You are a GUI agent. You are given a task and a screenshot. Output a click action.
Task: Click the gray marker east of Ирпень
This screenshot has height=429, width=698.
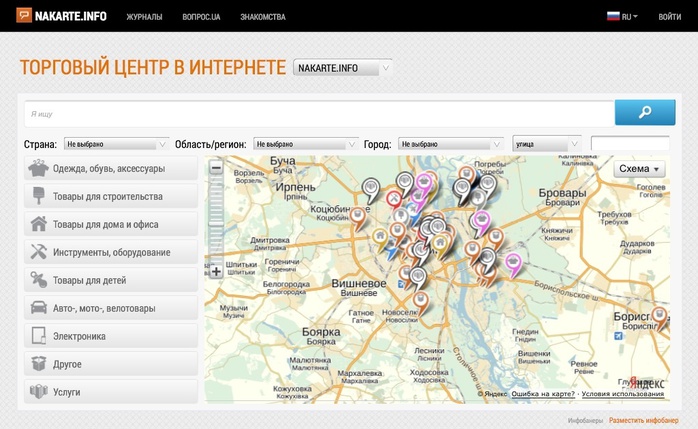370,190
